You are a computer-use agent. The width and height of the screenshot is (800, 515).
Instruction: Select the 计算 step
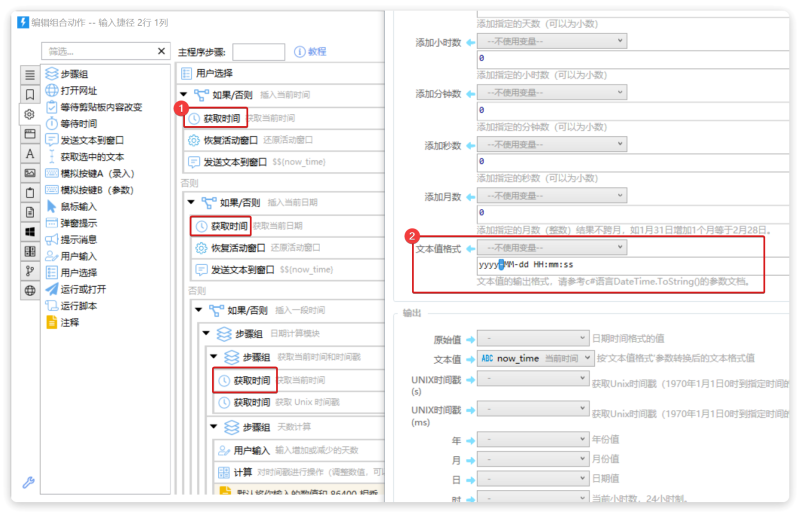pyautogui.click(x=299, y=472)
